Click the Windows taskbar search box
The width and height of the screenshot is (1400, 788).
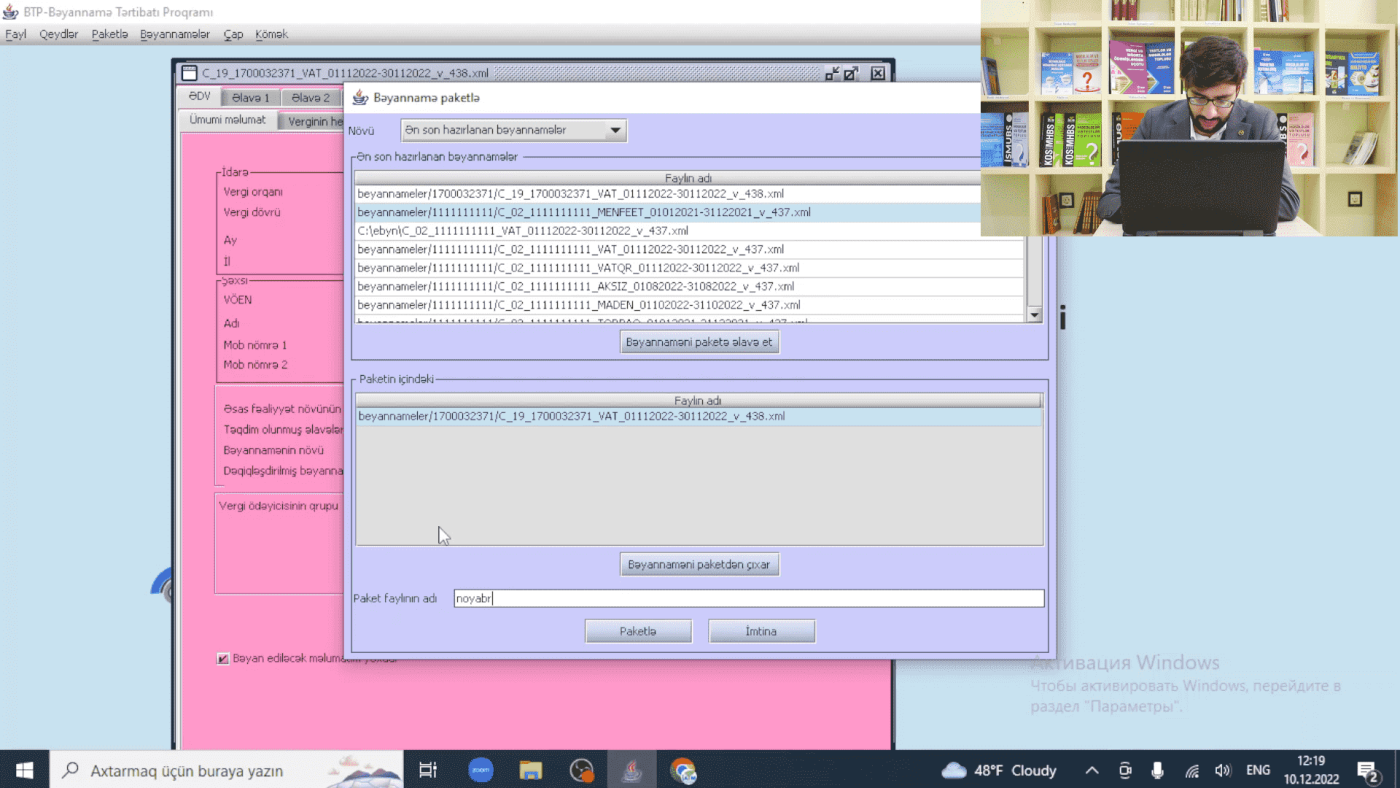click(226, 770)
